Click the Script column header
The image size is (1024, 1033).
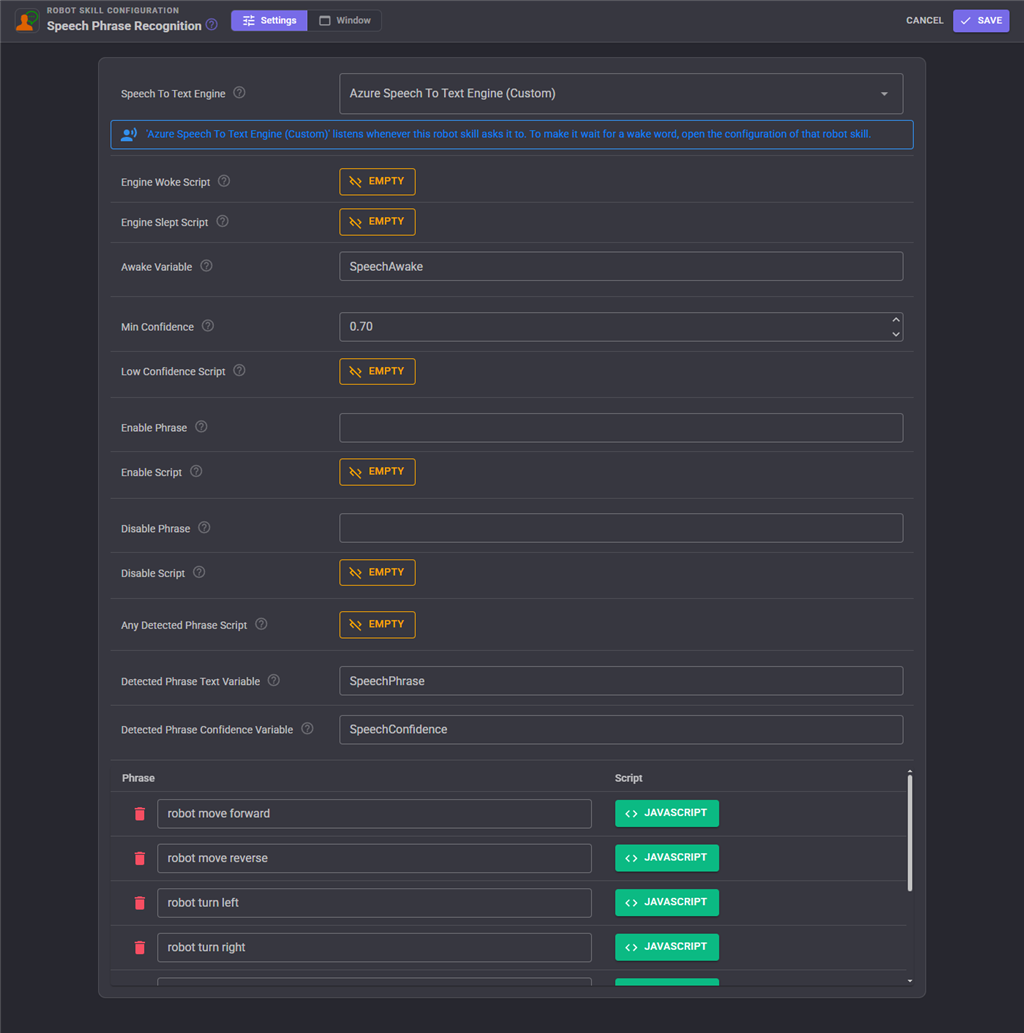tap(629, 778)
